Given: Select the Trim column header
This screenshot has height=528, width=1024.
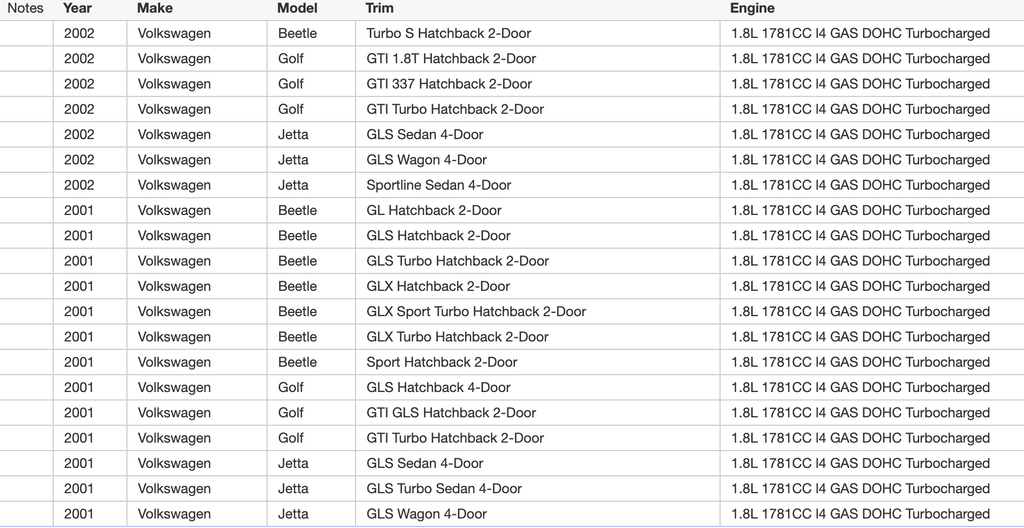Looking at the screenshot, I should point(380,8).
